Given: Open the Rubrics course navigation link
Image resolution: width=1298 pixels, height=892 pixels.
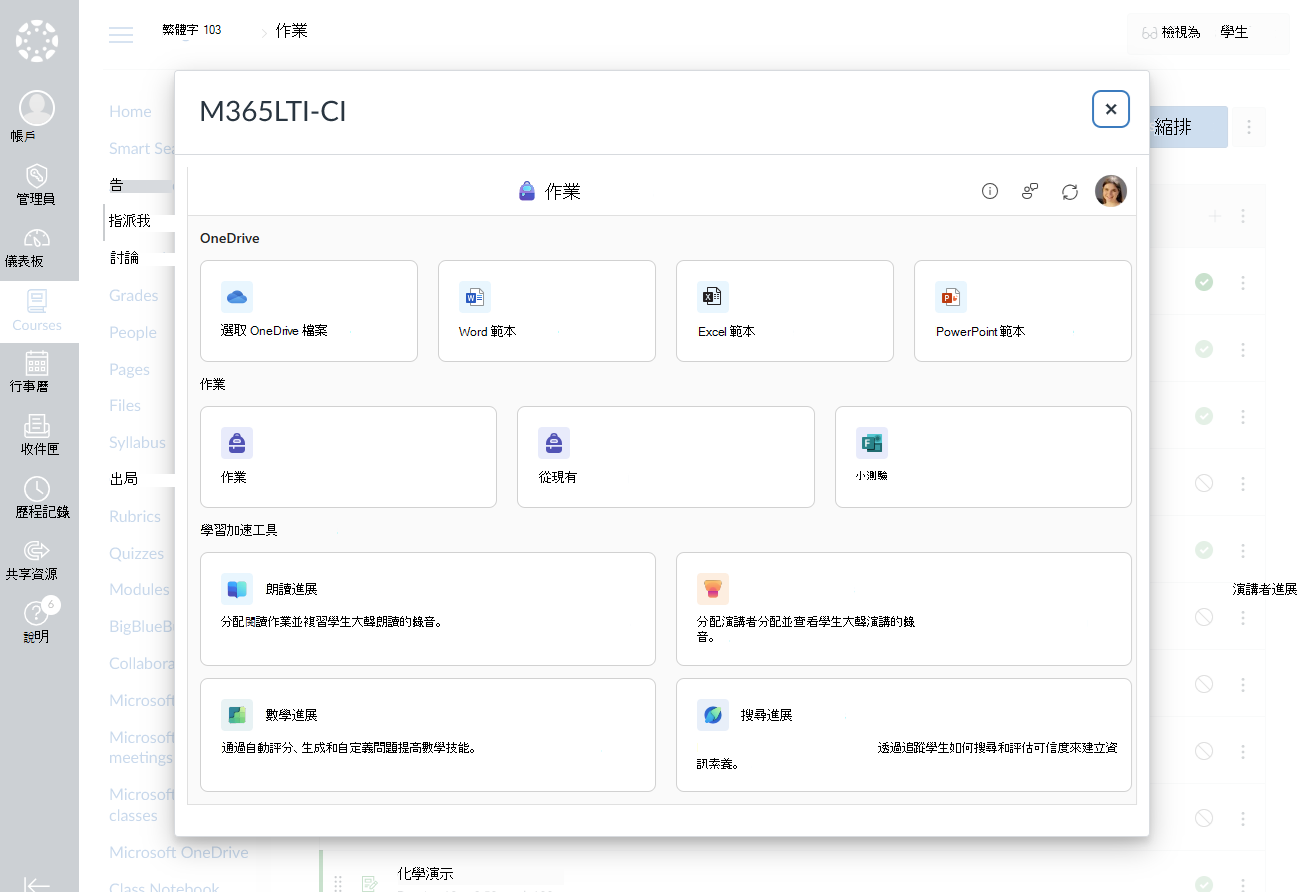Looking at the screenshot, I should click(135, 516).
